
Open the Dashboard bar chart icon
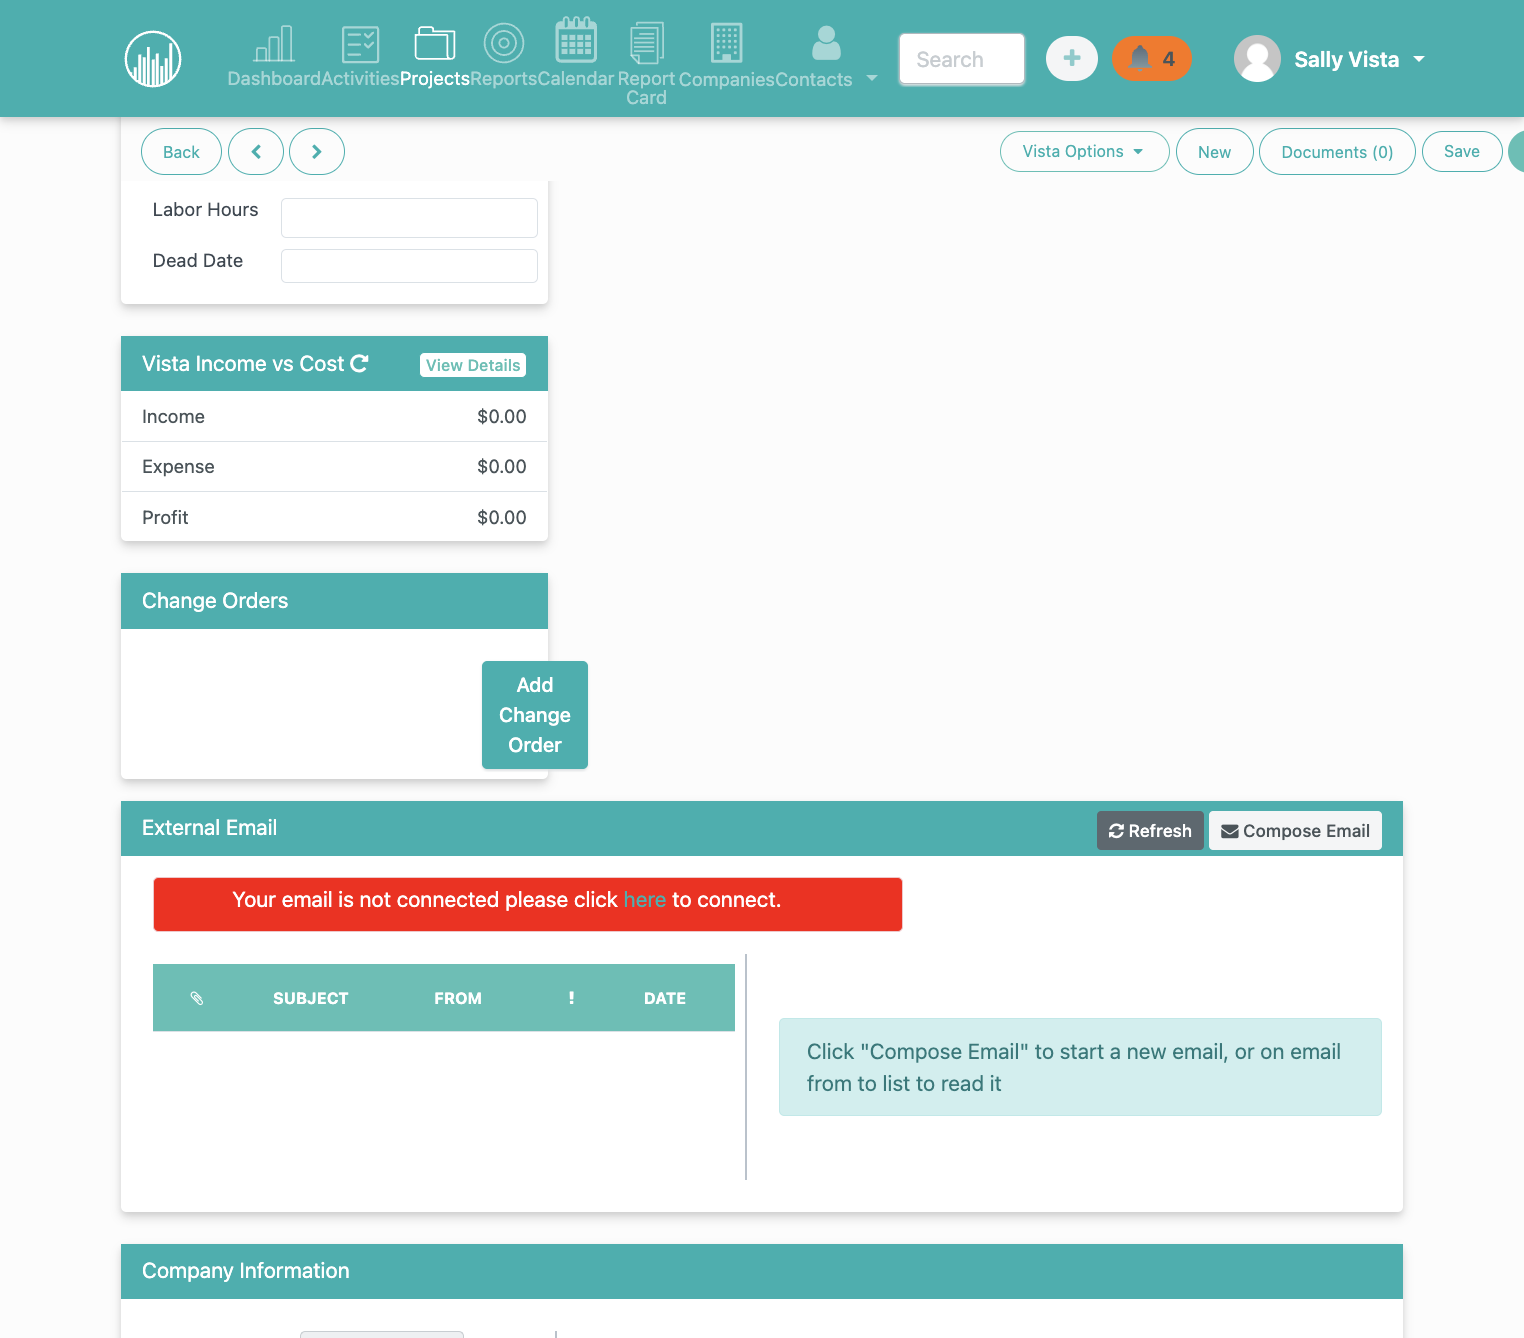(274, 44)
